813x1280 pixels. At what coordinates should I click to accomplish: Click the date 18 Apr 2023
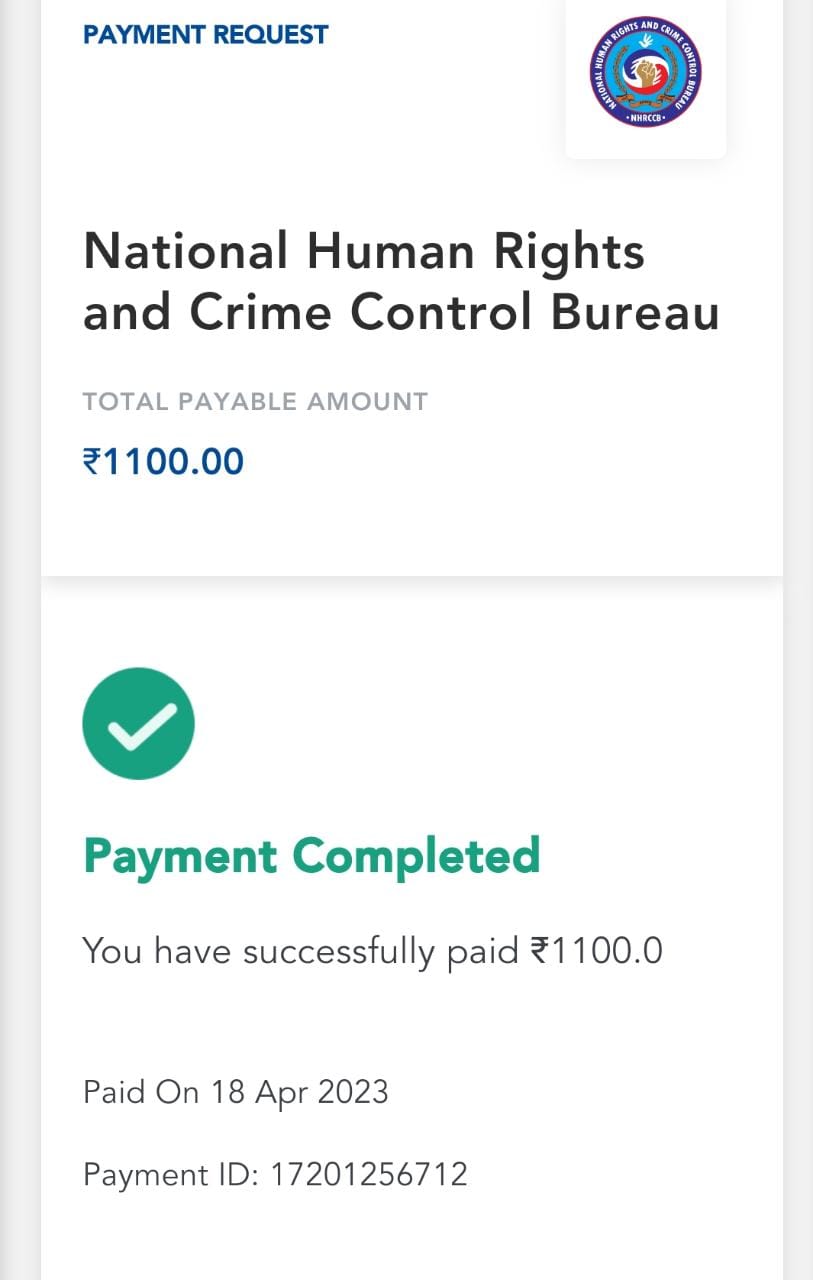(x=299, y=1091)
